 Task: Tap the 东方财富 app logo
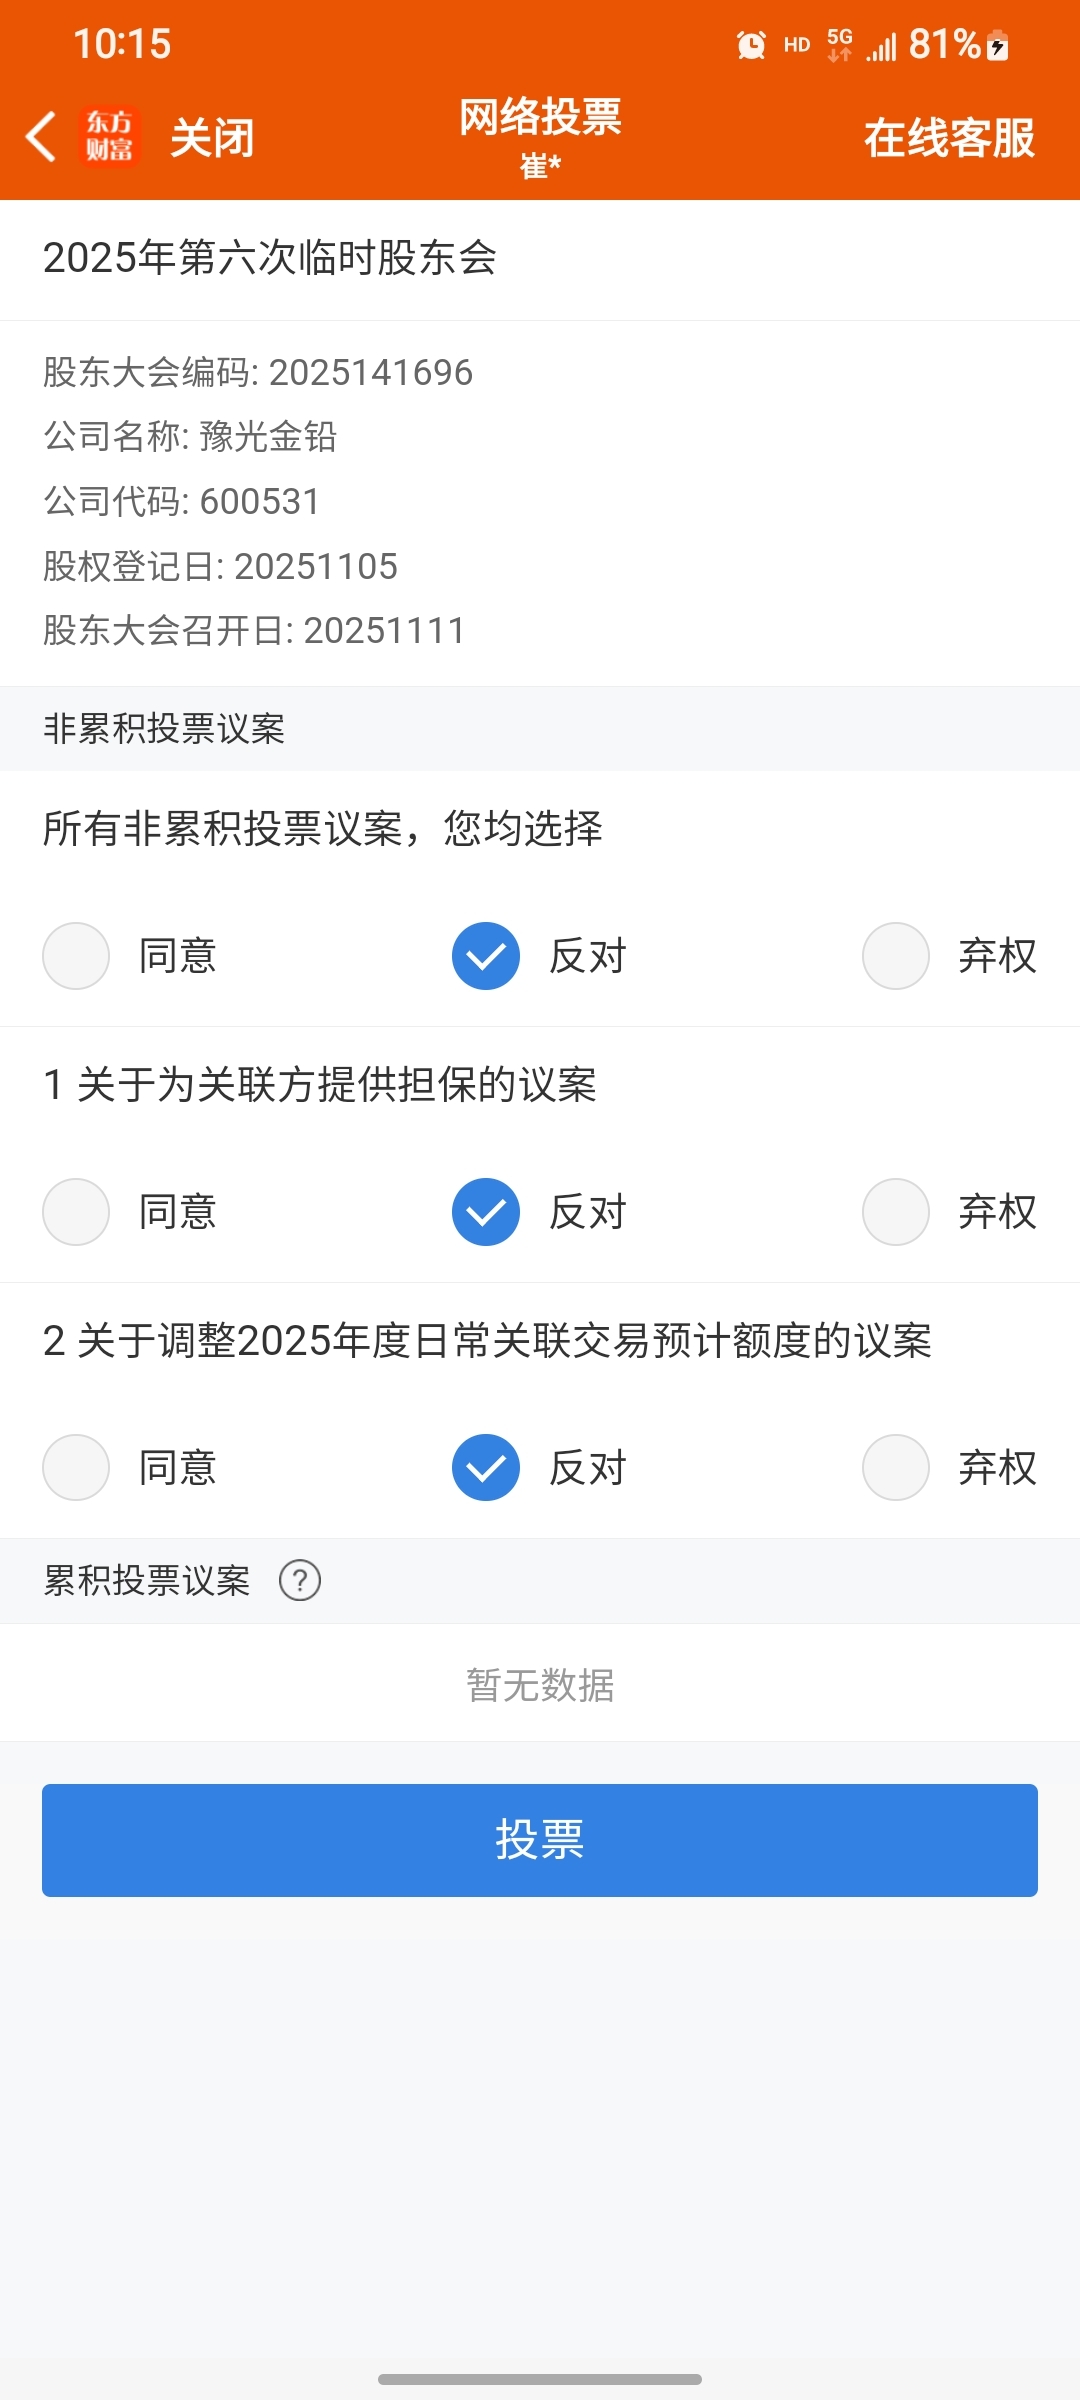point(109,137)
